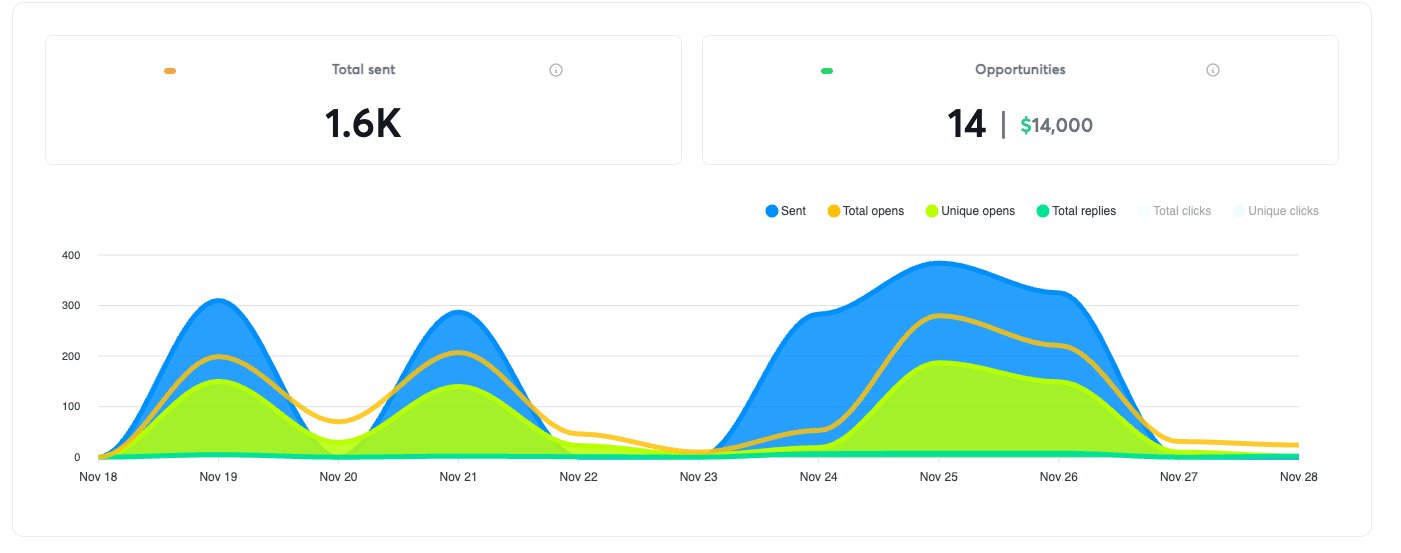Toggle the Unique opens legend item

coord(971,211)
